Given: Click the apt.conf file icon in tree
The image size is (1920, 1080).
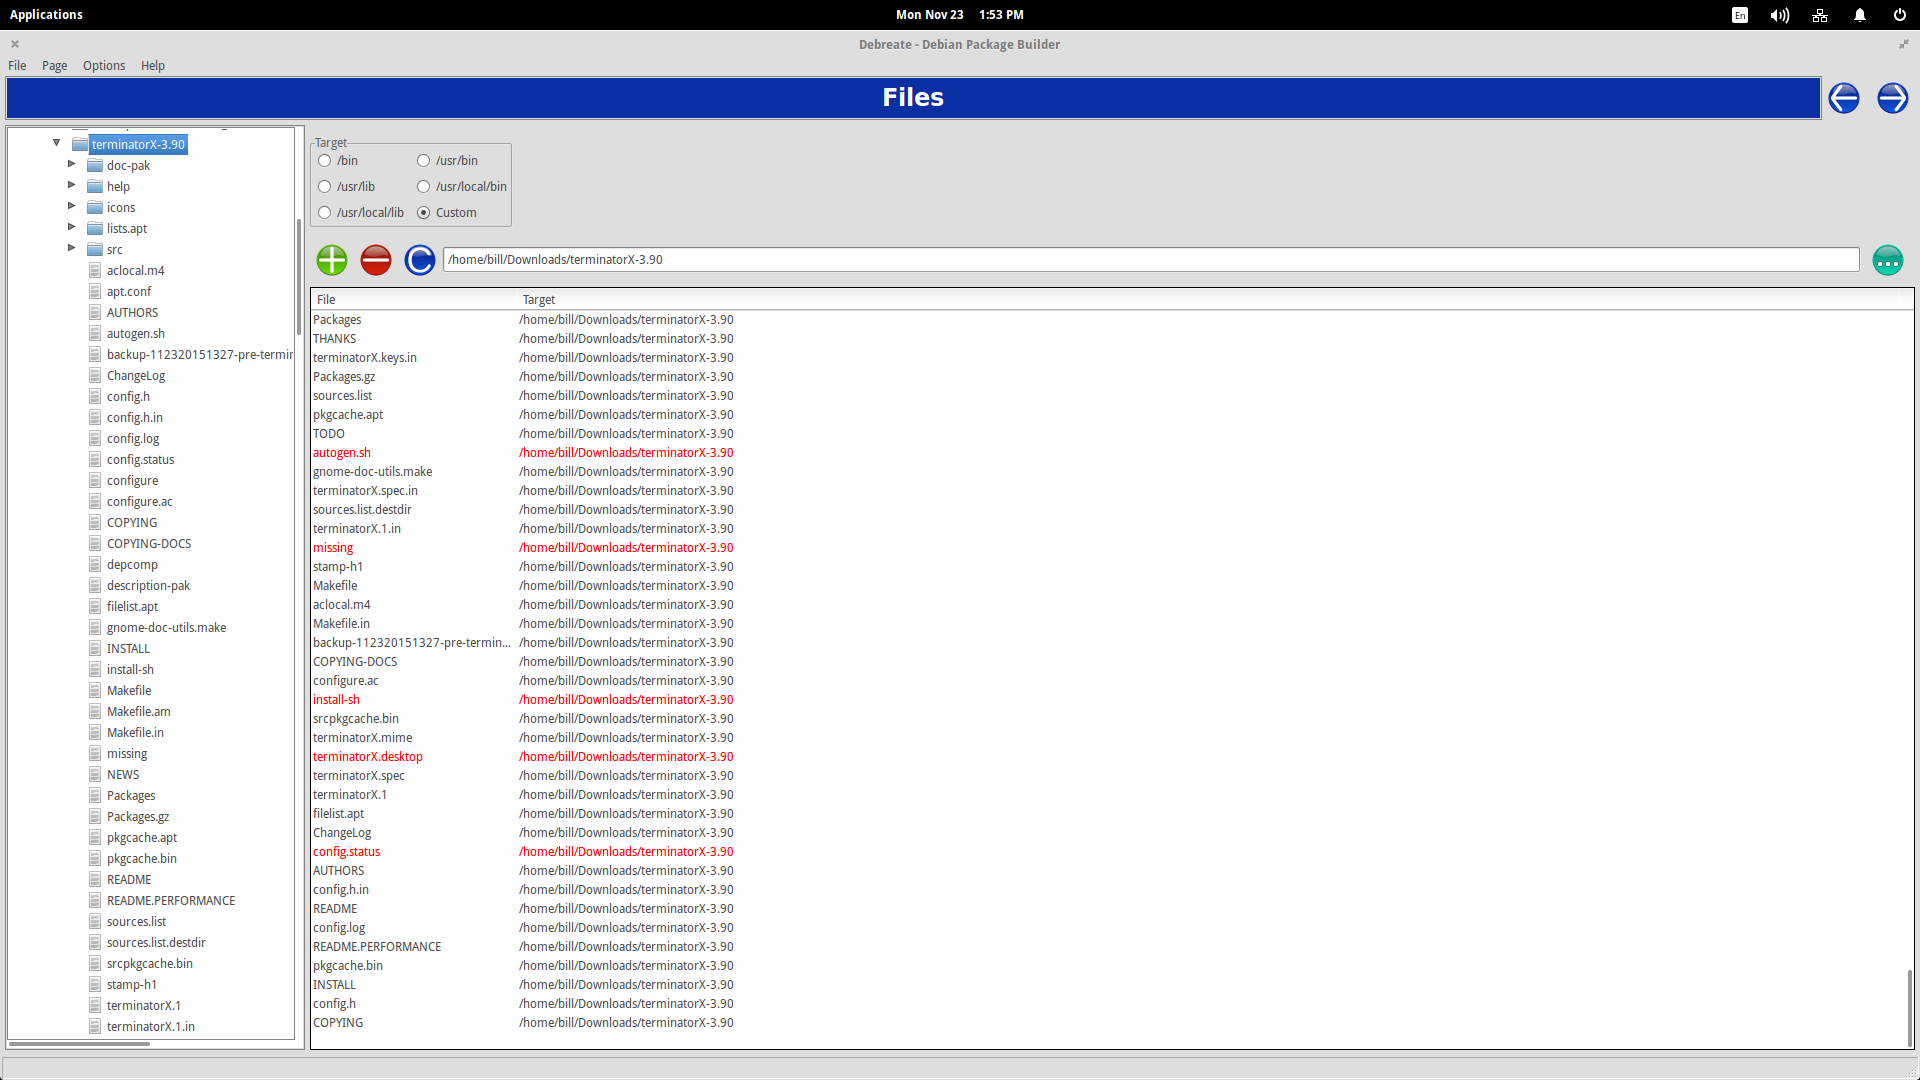Looking at the screenshot, I should click(x=95, y=292).
